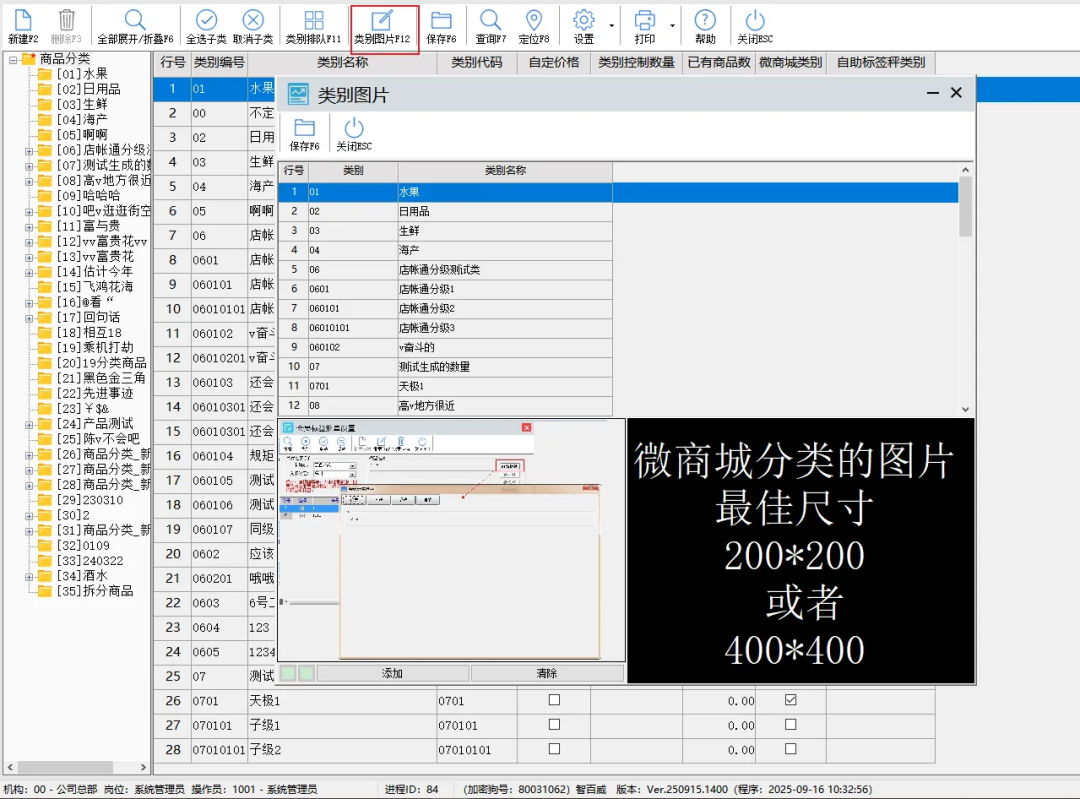Click the 全选子类 checkmark icon
Viewport: 1080px width, 799px height.
click(206, 21)
